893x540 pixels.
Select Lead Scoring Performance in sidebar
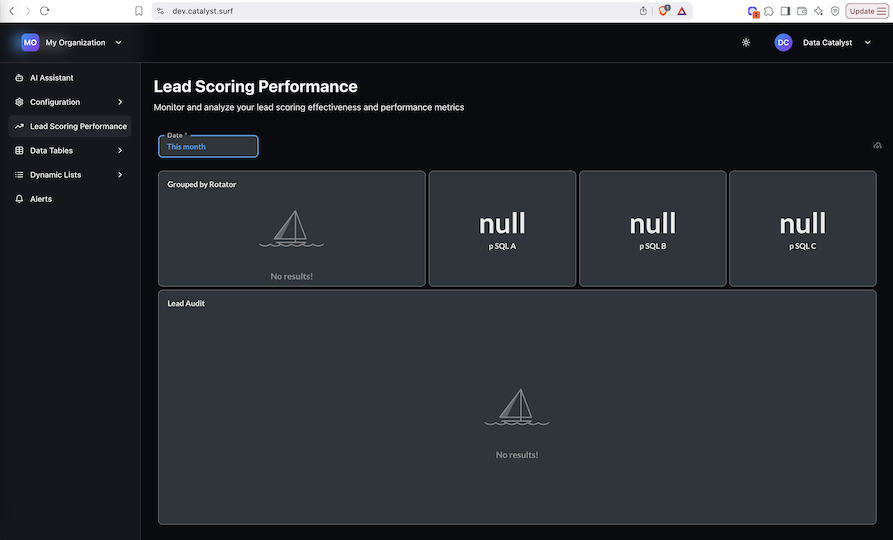click(x=69, y=126)
